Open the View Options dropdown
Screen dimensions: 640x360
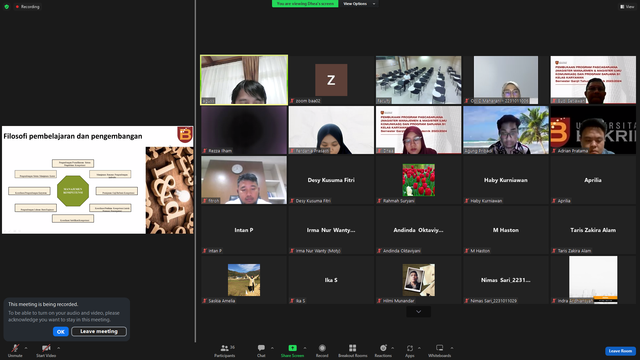click(359, 4)
